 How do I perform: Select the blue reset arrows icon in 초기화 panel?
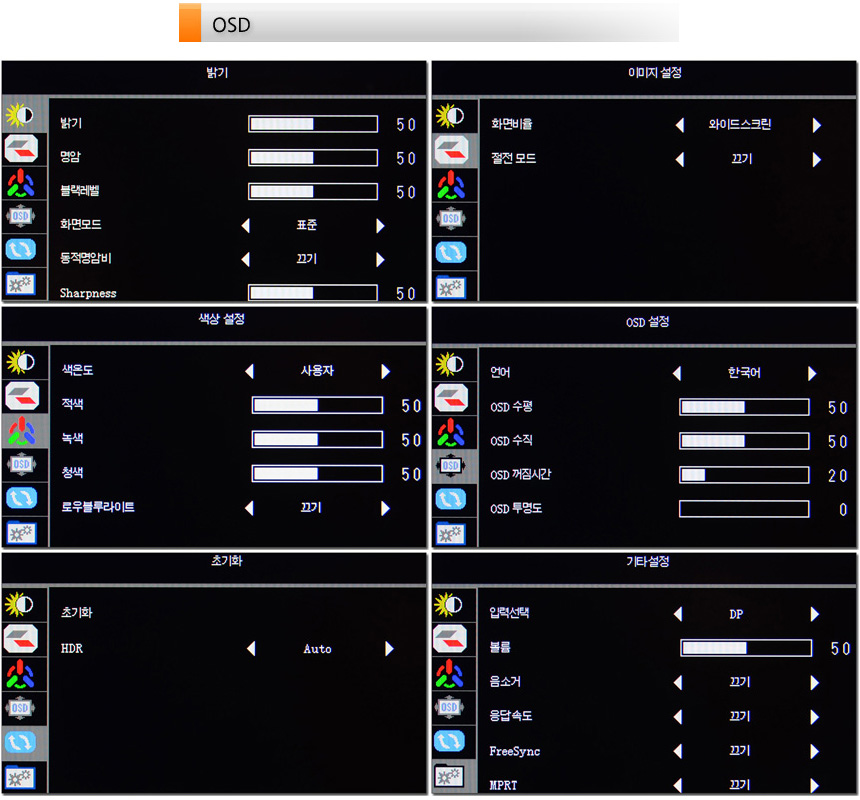point(20,742)
